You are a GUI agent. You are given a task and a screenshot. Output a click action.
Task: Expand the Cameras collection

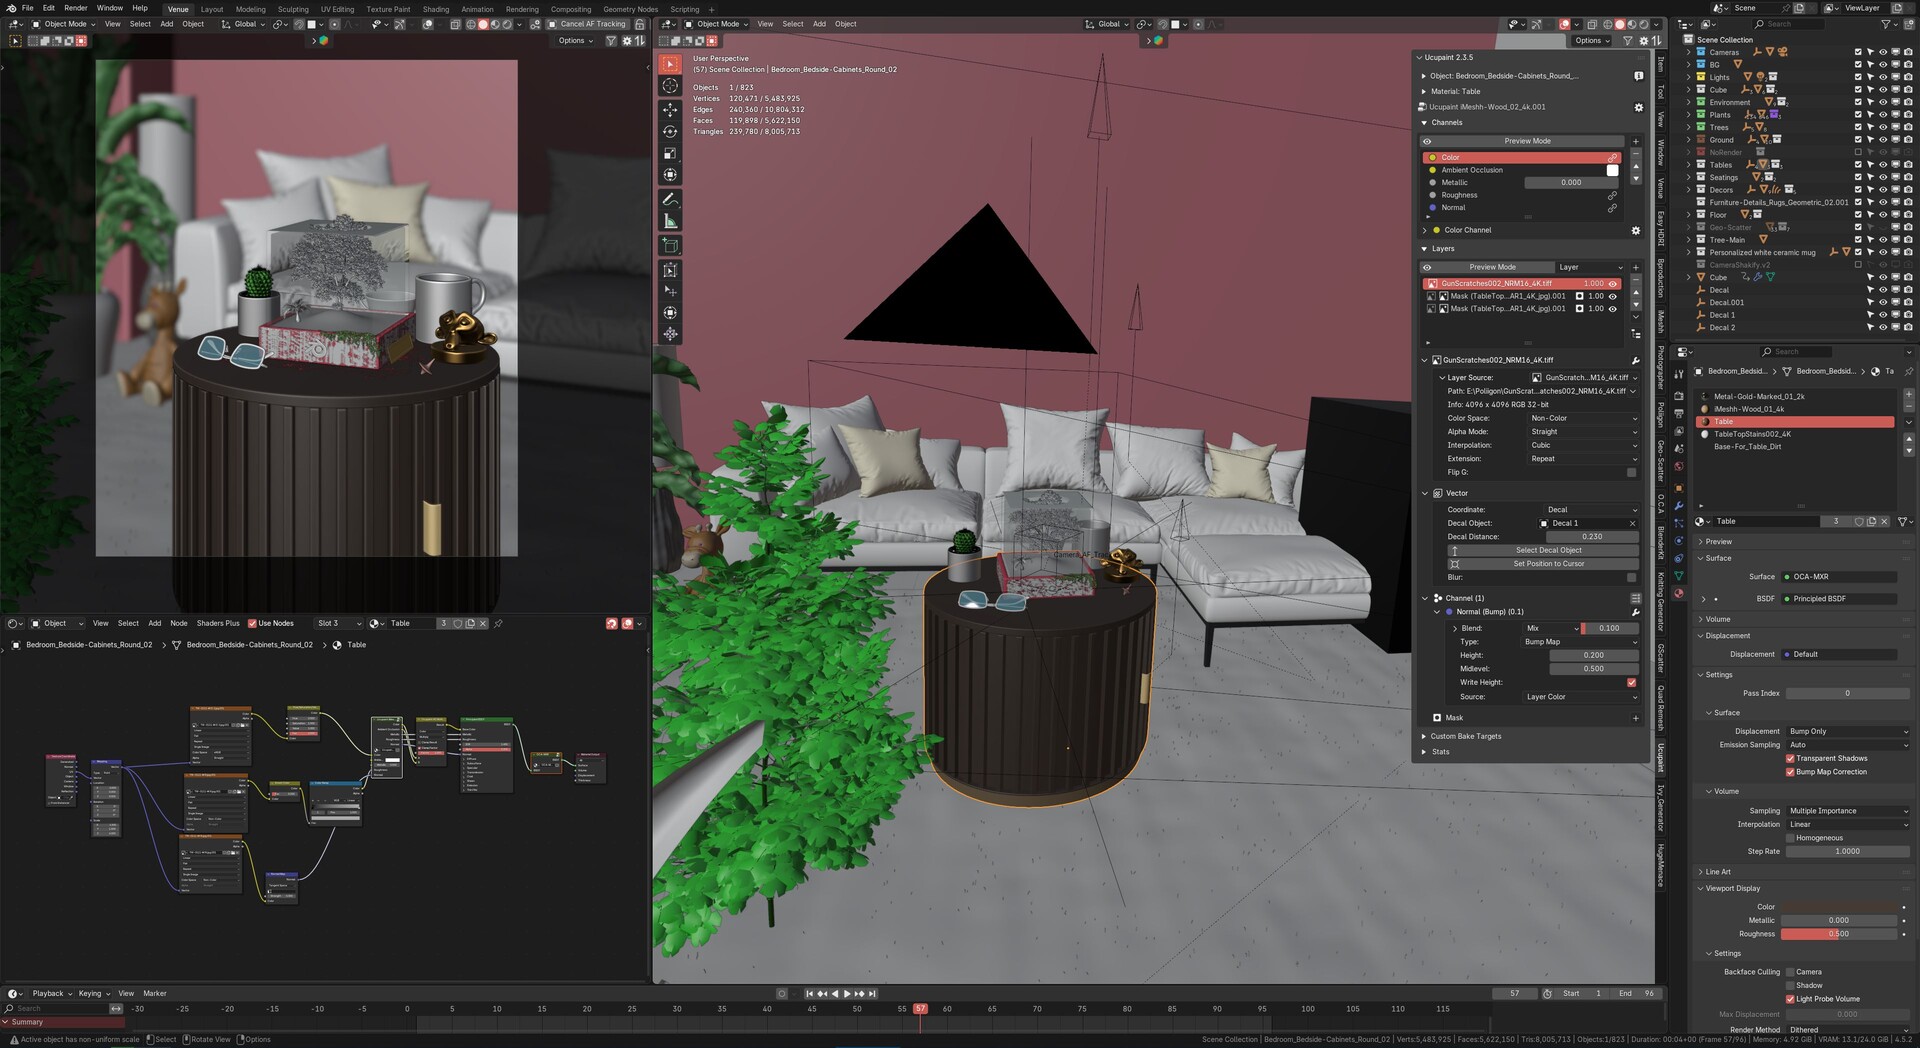[1689, 52]
